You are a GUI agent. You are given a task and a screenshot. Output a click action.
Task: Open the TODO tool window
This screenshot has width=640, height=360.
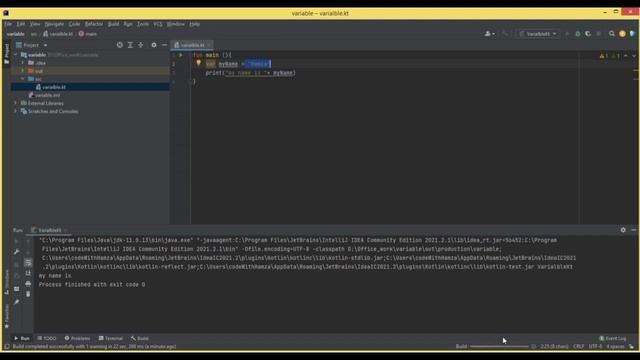coord(47,338)
